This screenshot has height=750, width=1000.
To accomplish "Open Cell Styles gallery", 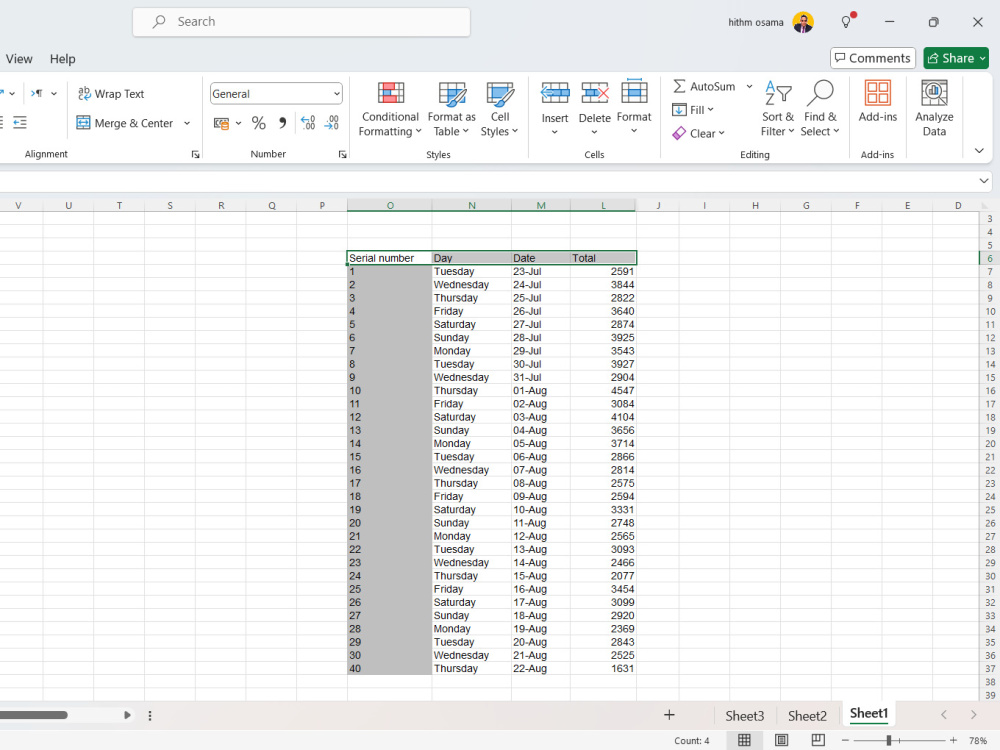I will click(x=499, y=109).
